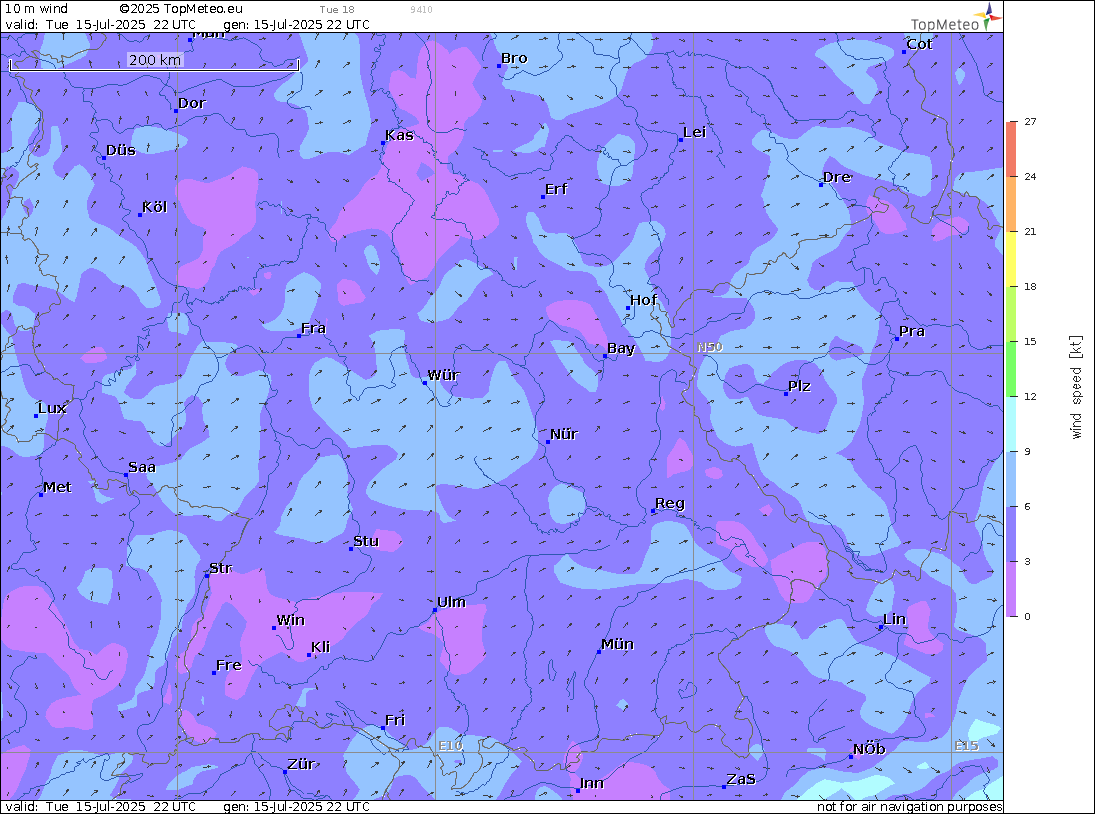Select the 'Lin' city label
1095x814 pixels.
pyautogui.click(x=895, y=619)
